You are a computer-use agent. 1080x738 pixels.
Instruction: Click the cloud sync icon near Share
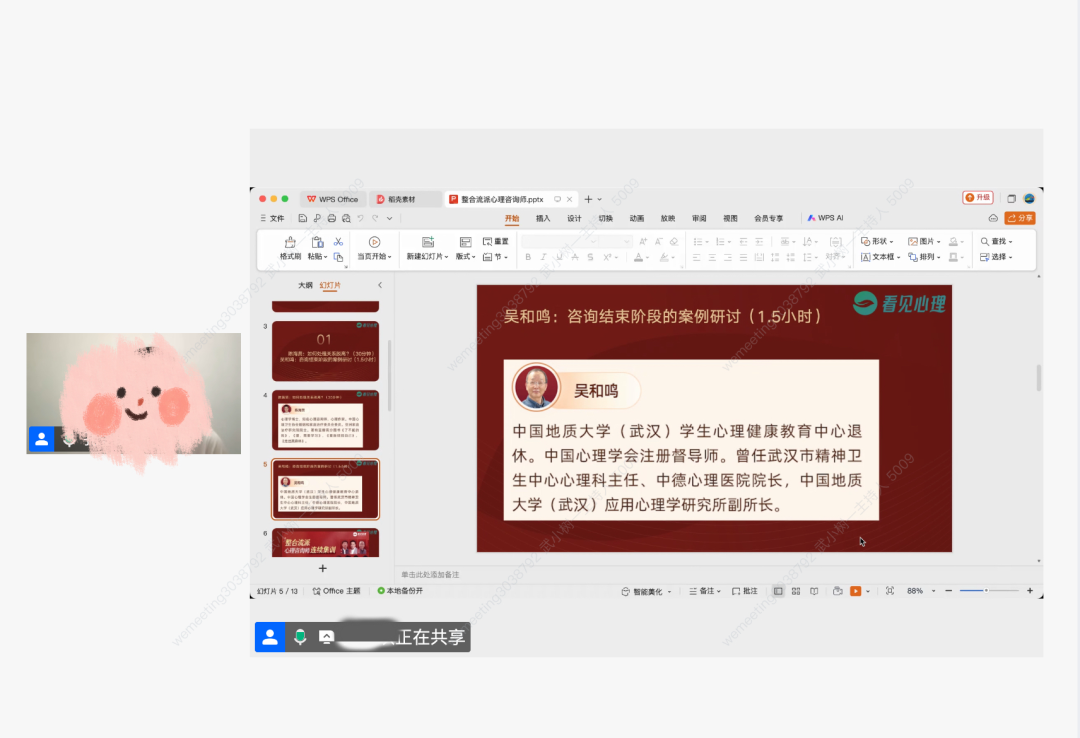(x=993, y=218)
